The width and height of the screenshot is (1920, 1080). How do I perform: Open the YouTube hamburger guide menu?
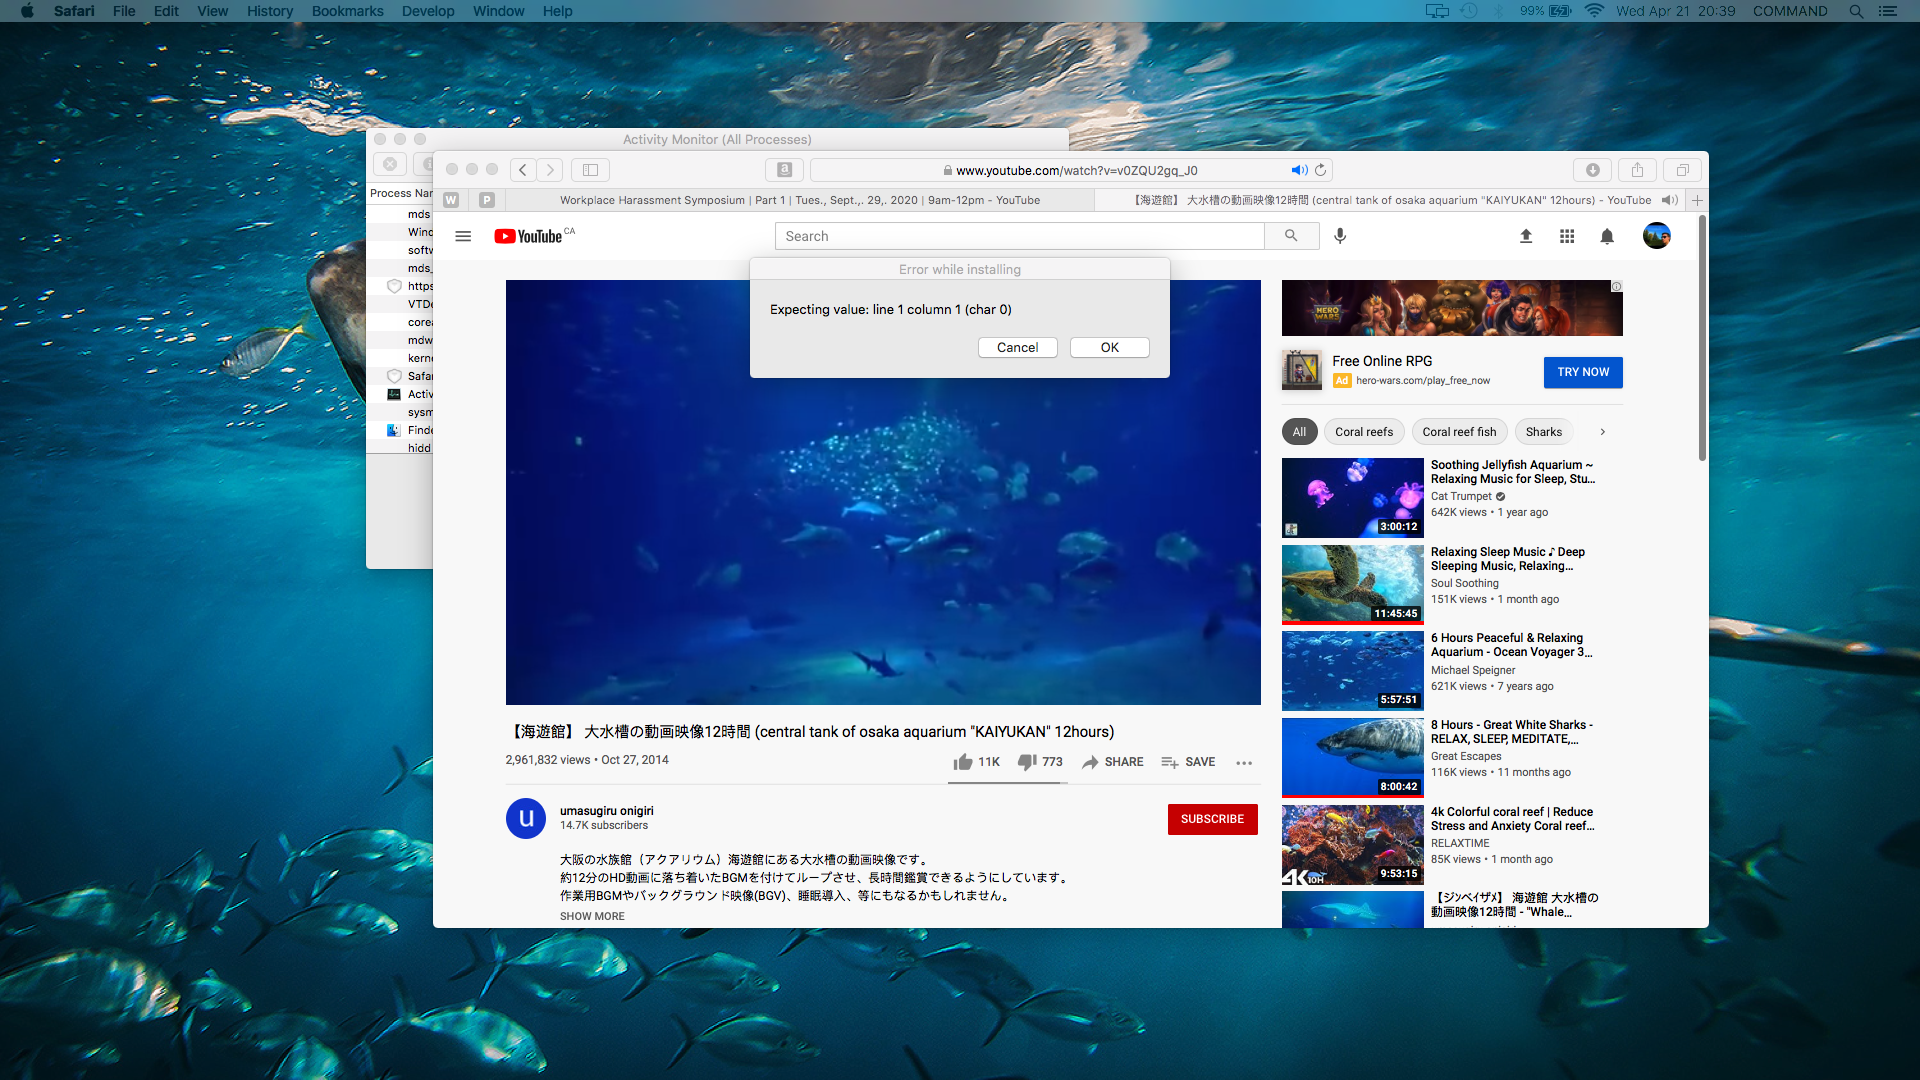click(463, 236)
